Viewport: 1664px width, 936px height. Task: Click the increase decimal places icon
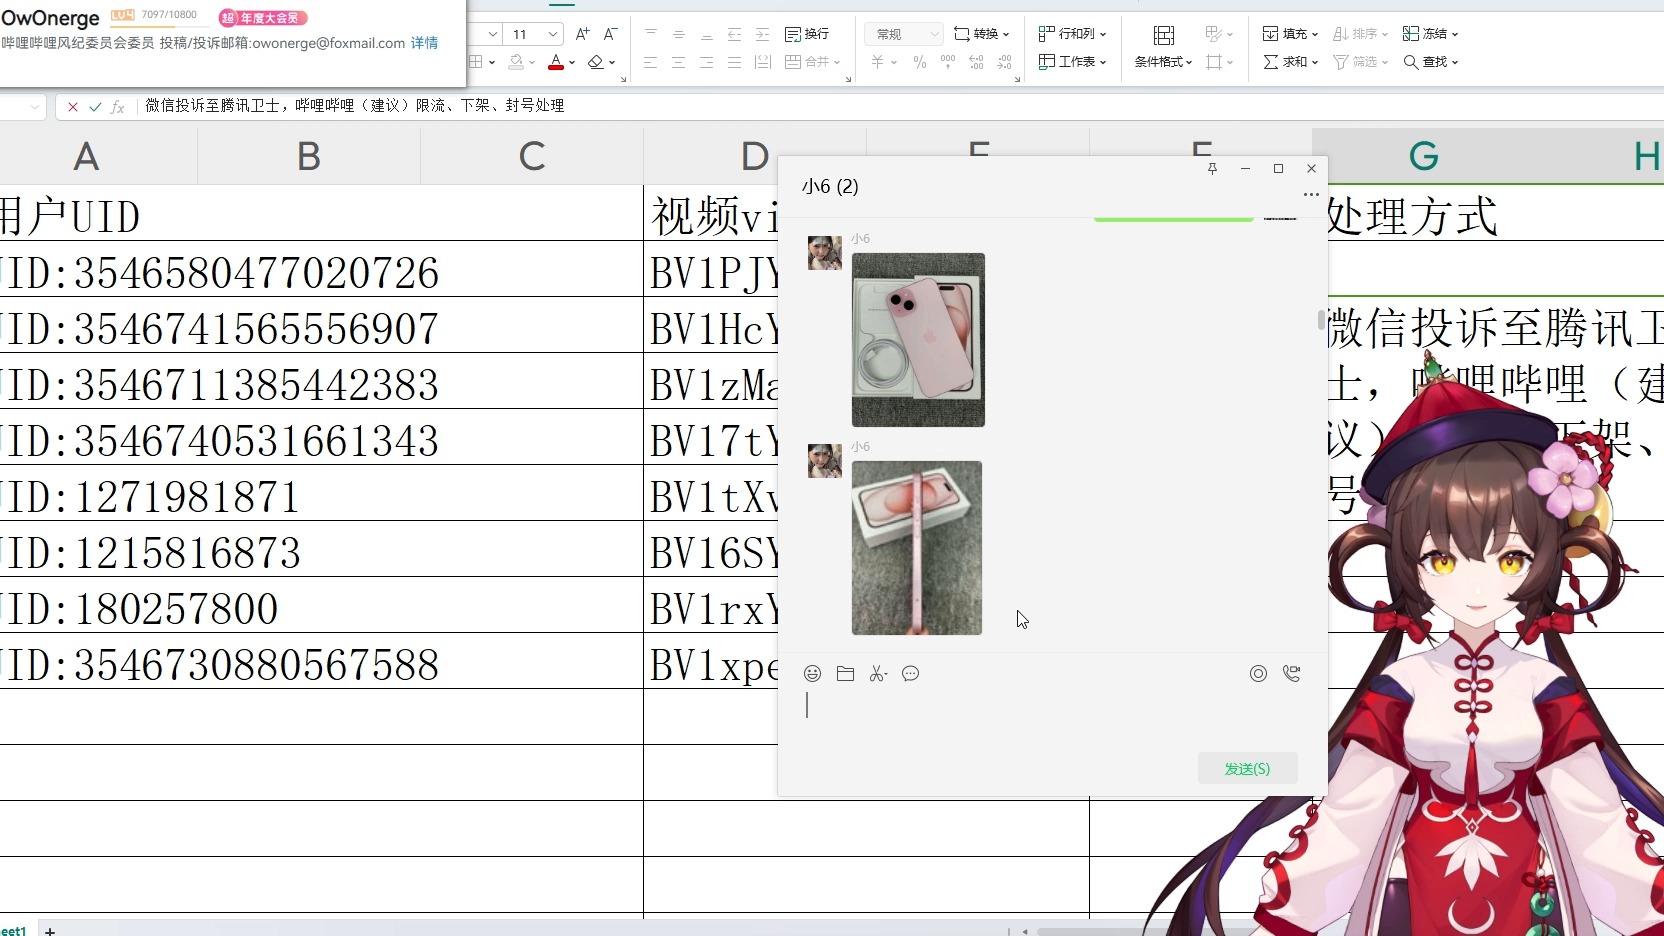point(976,62)
